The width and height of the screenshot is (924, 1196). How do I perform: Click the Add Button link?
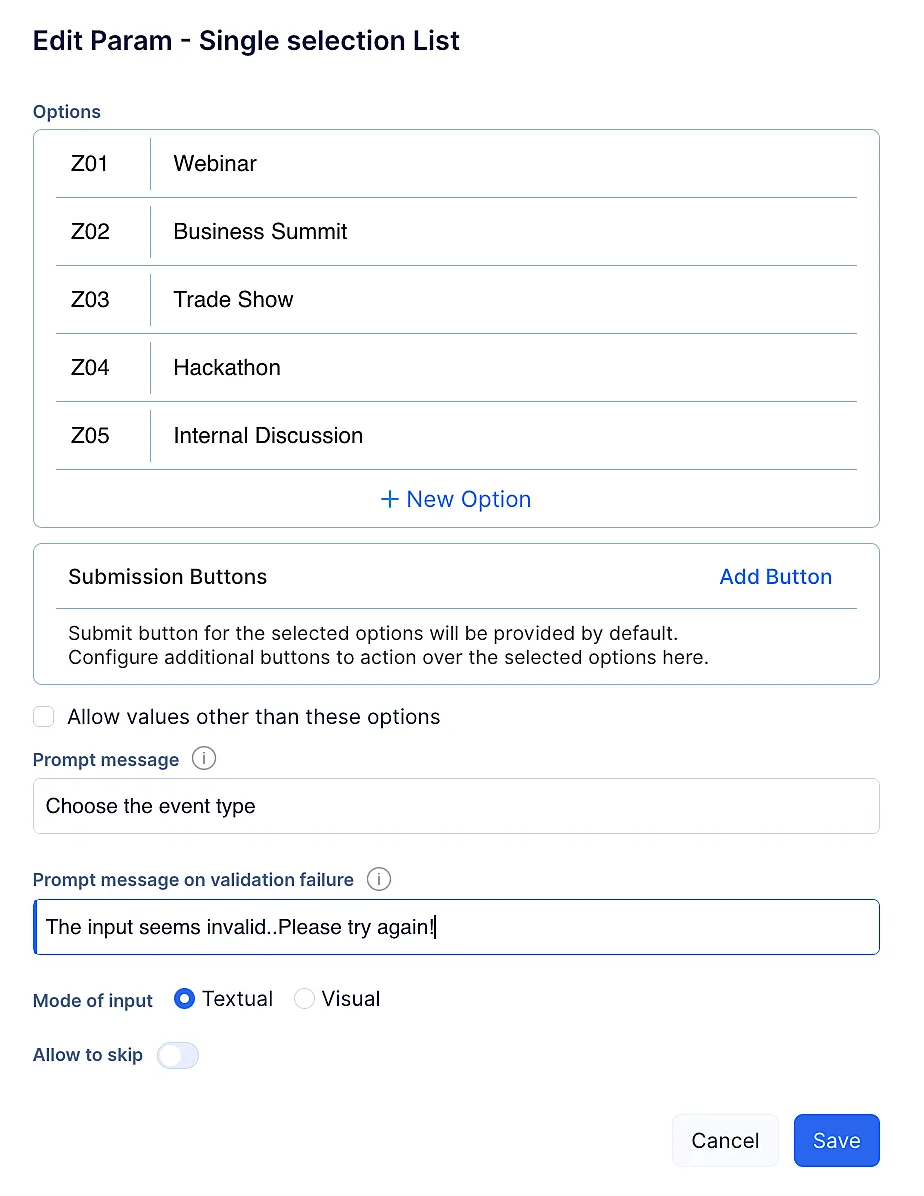coord(775,577)
